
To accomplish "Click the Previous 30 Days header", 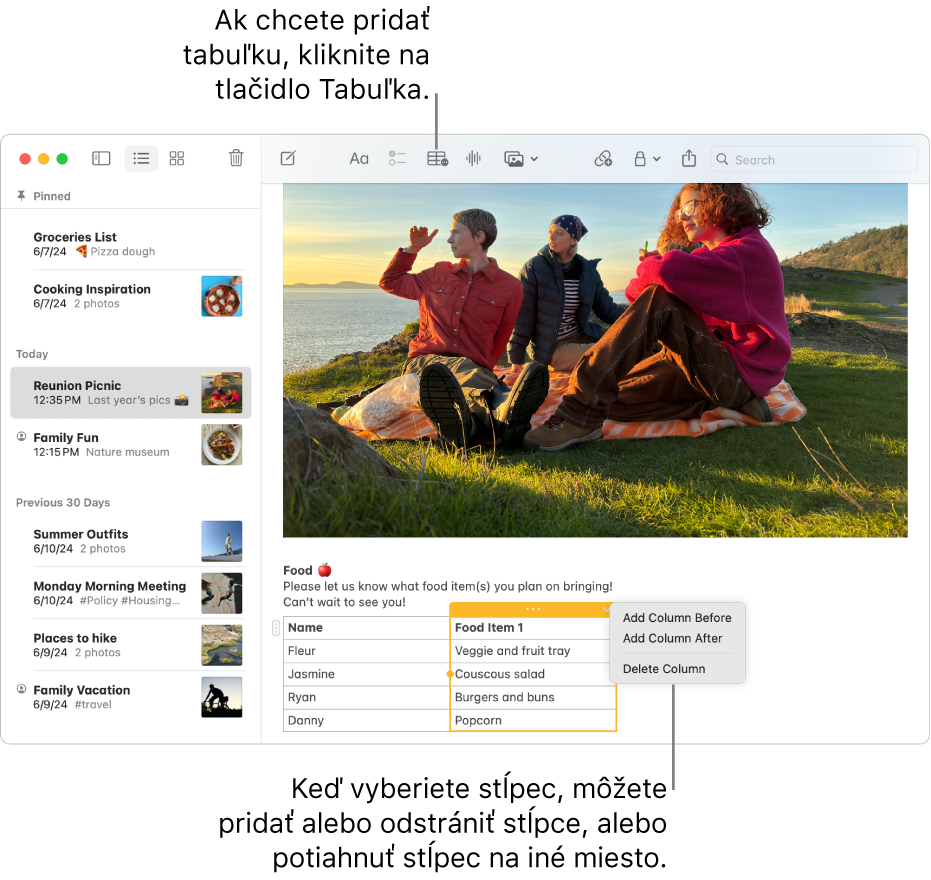I will 63,502.
